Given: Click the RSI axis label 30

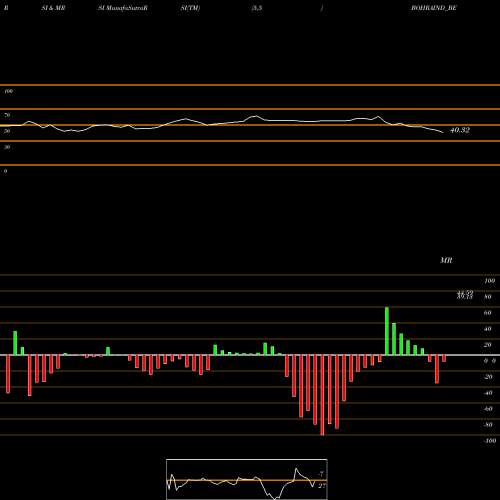Looking at the screenshot, I should (x=7, y=147).
